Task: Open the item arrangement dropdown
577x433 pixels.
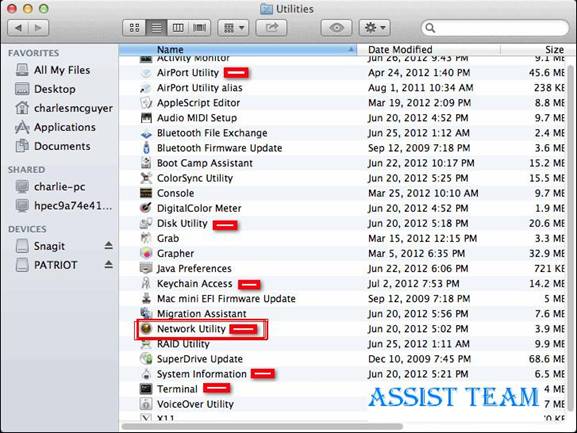Action: [x=233, y=28]
